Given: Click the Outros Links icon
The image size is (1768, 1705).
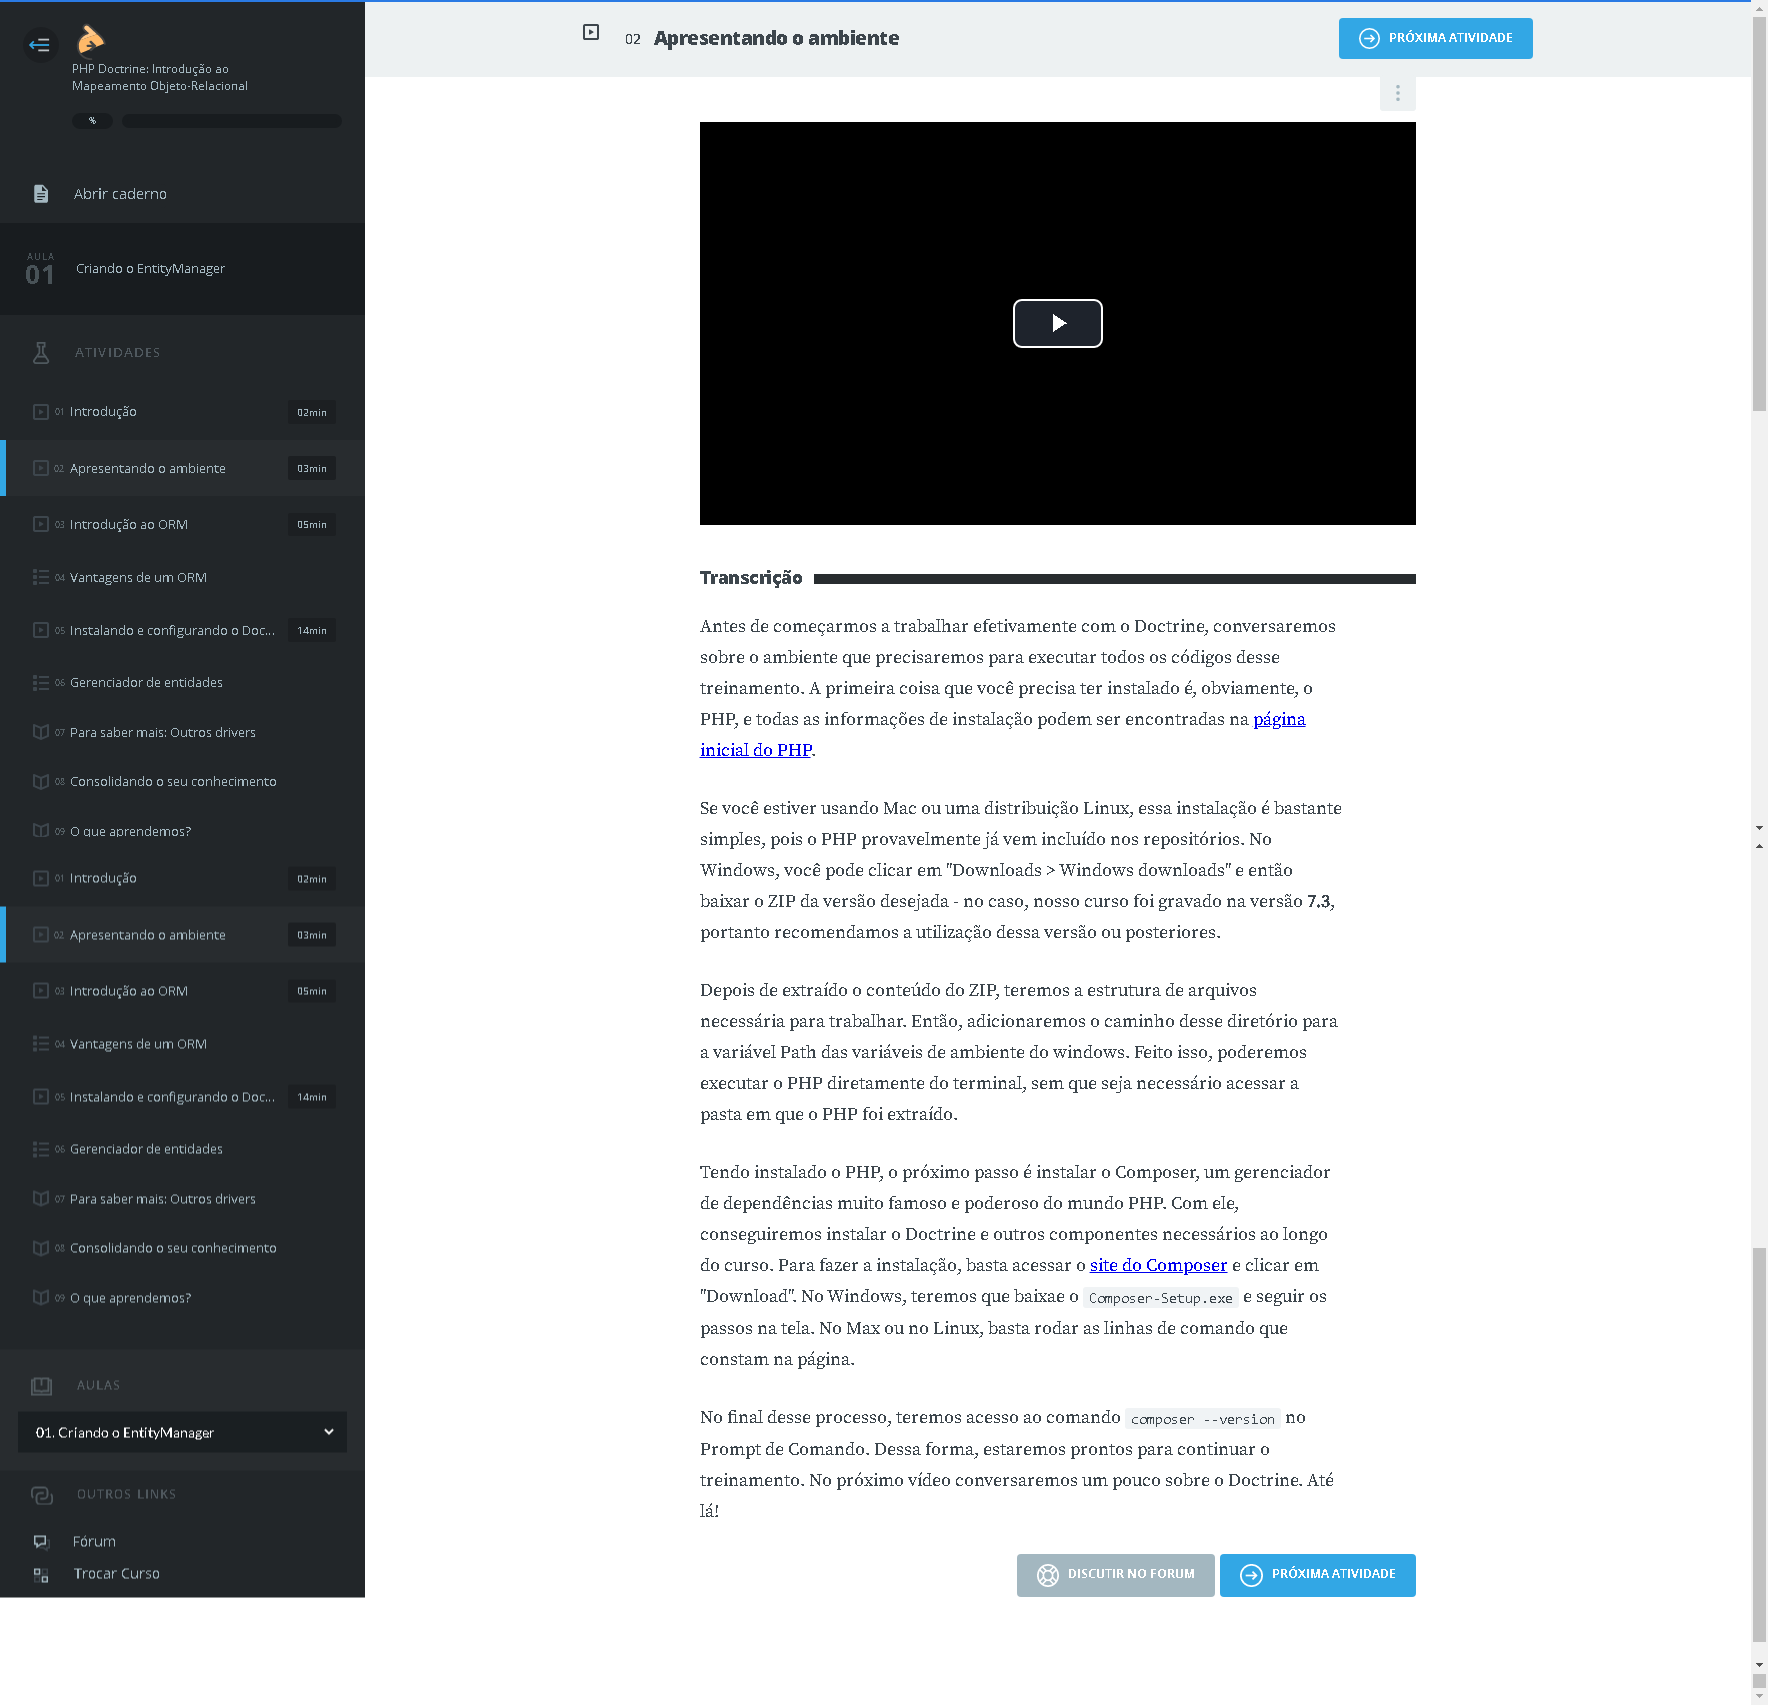Looking at the screenshot, I should coord(41,1495).
